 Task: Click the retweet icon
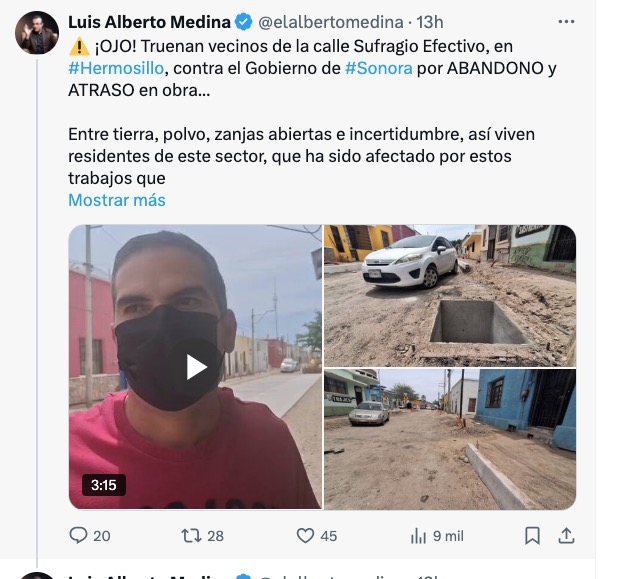191,536
